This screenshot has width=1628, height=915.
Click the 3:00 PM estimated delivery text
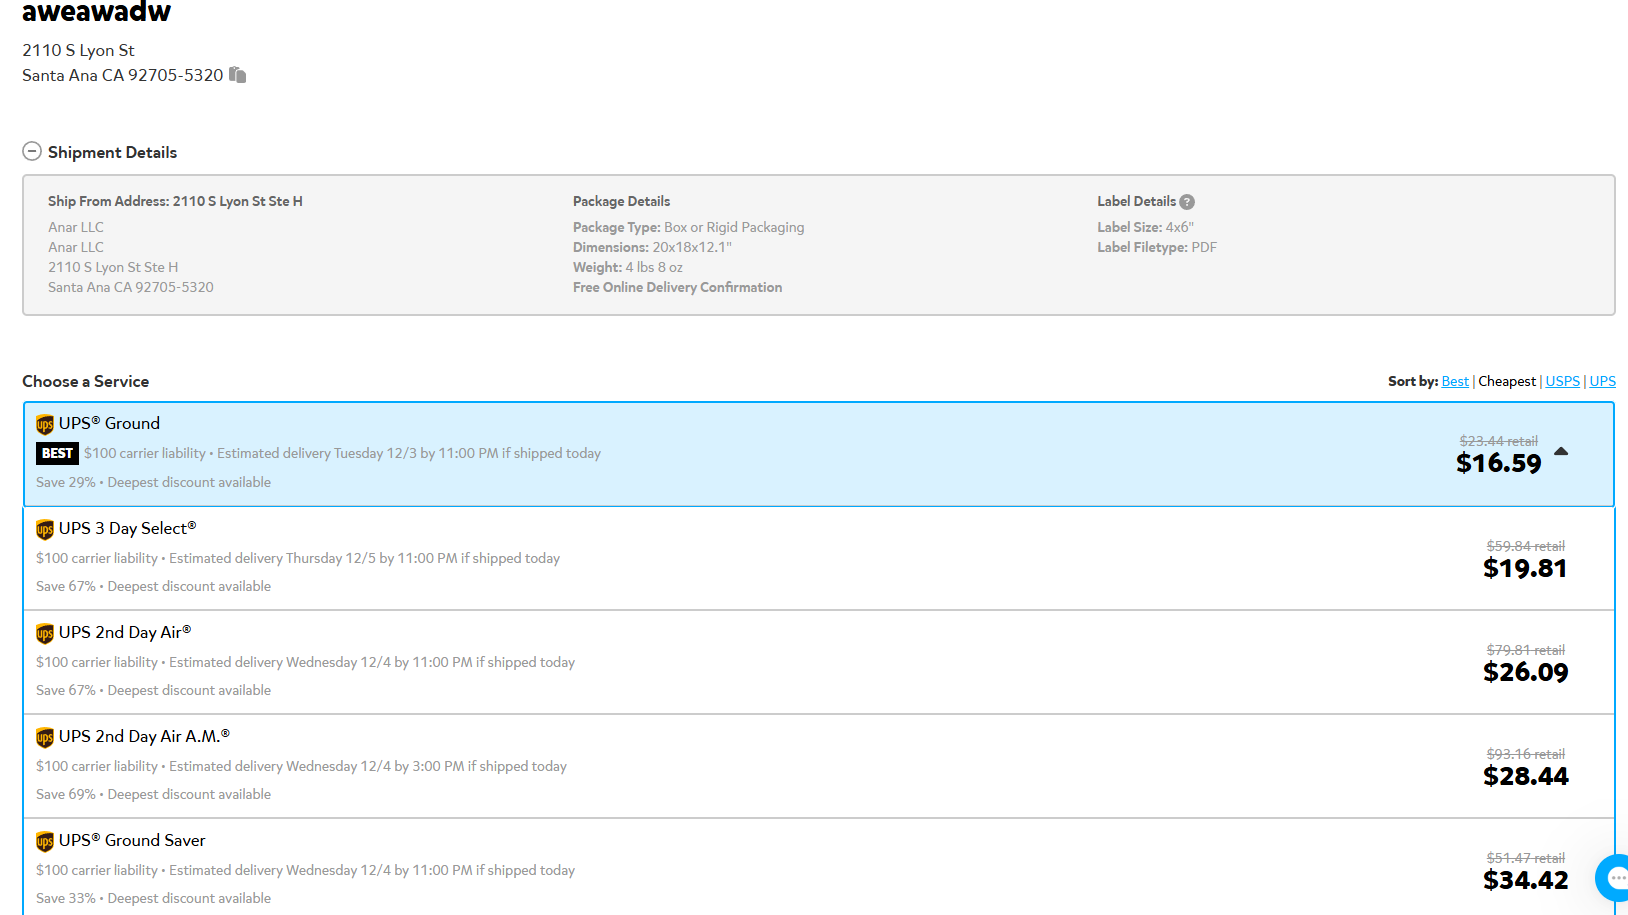[x=368, y=766]
